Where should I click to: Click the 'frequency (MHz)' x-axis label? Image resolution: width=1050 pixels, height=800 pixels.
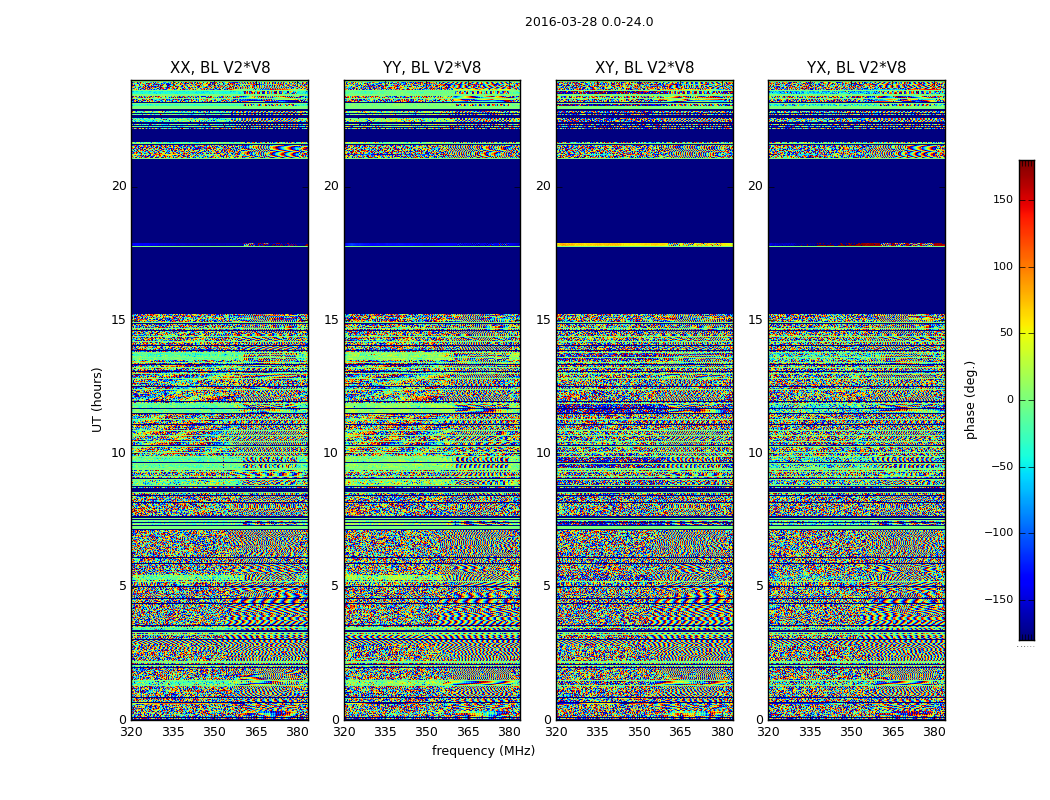[x=483, y=751]
